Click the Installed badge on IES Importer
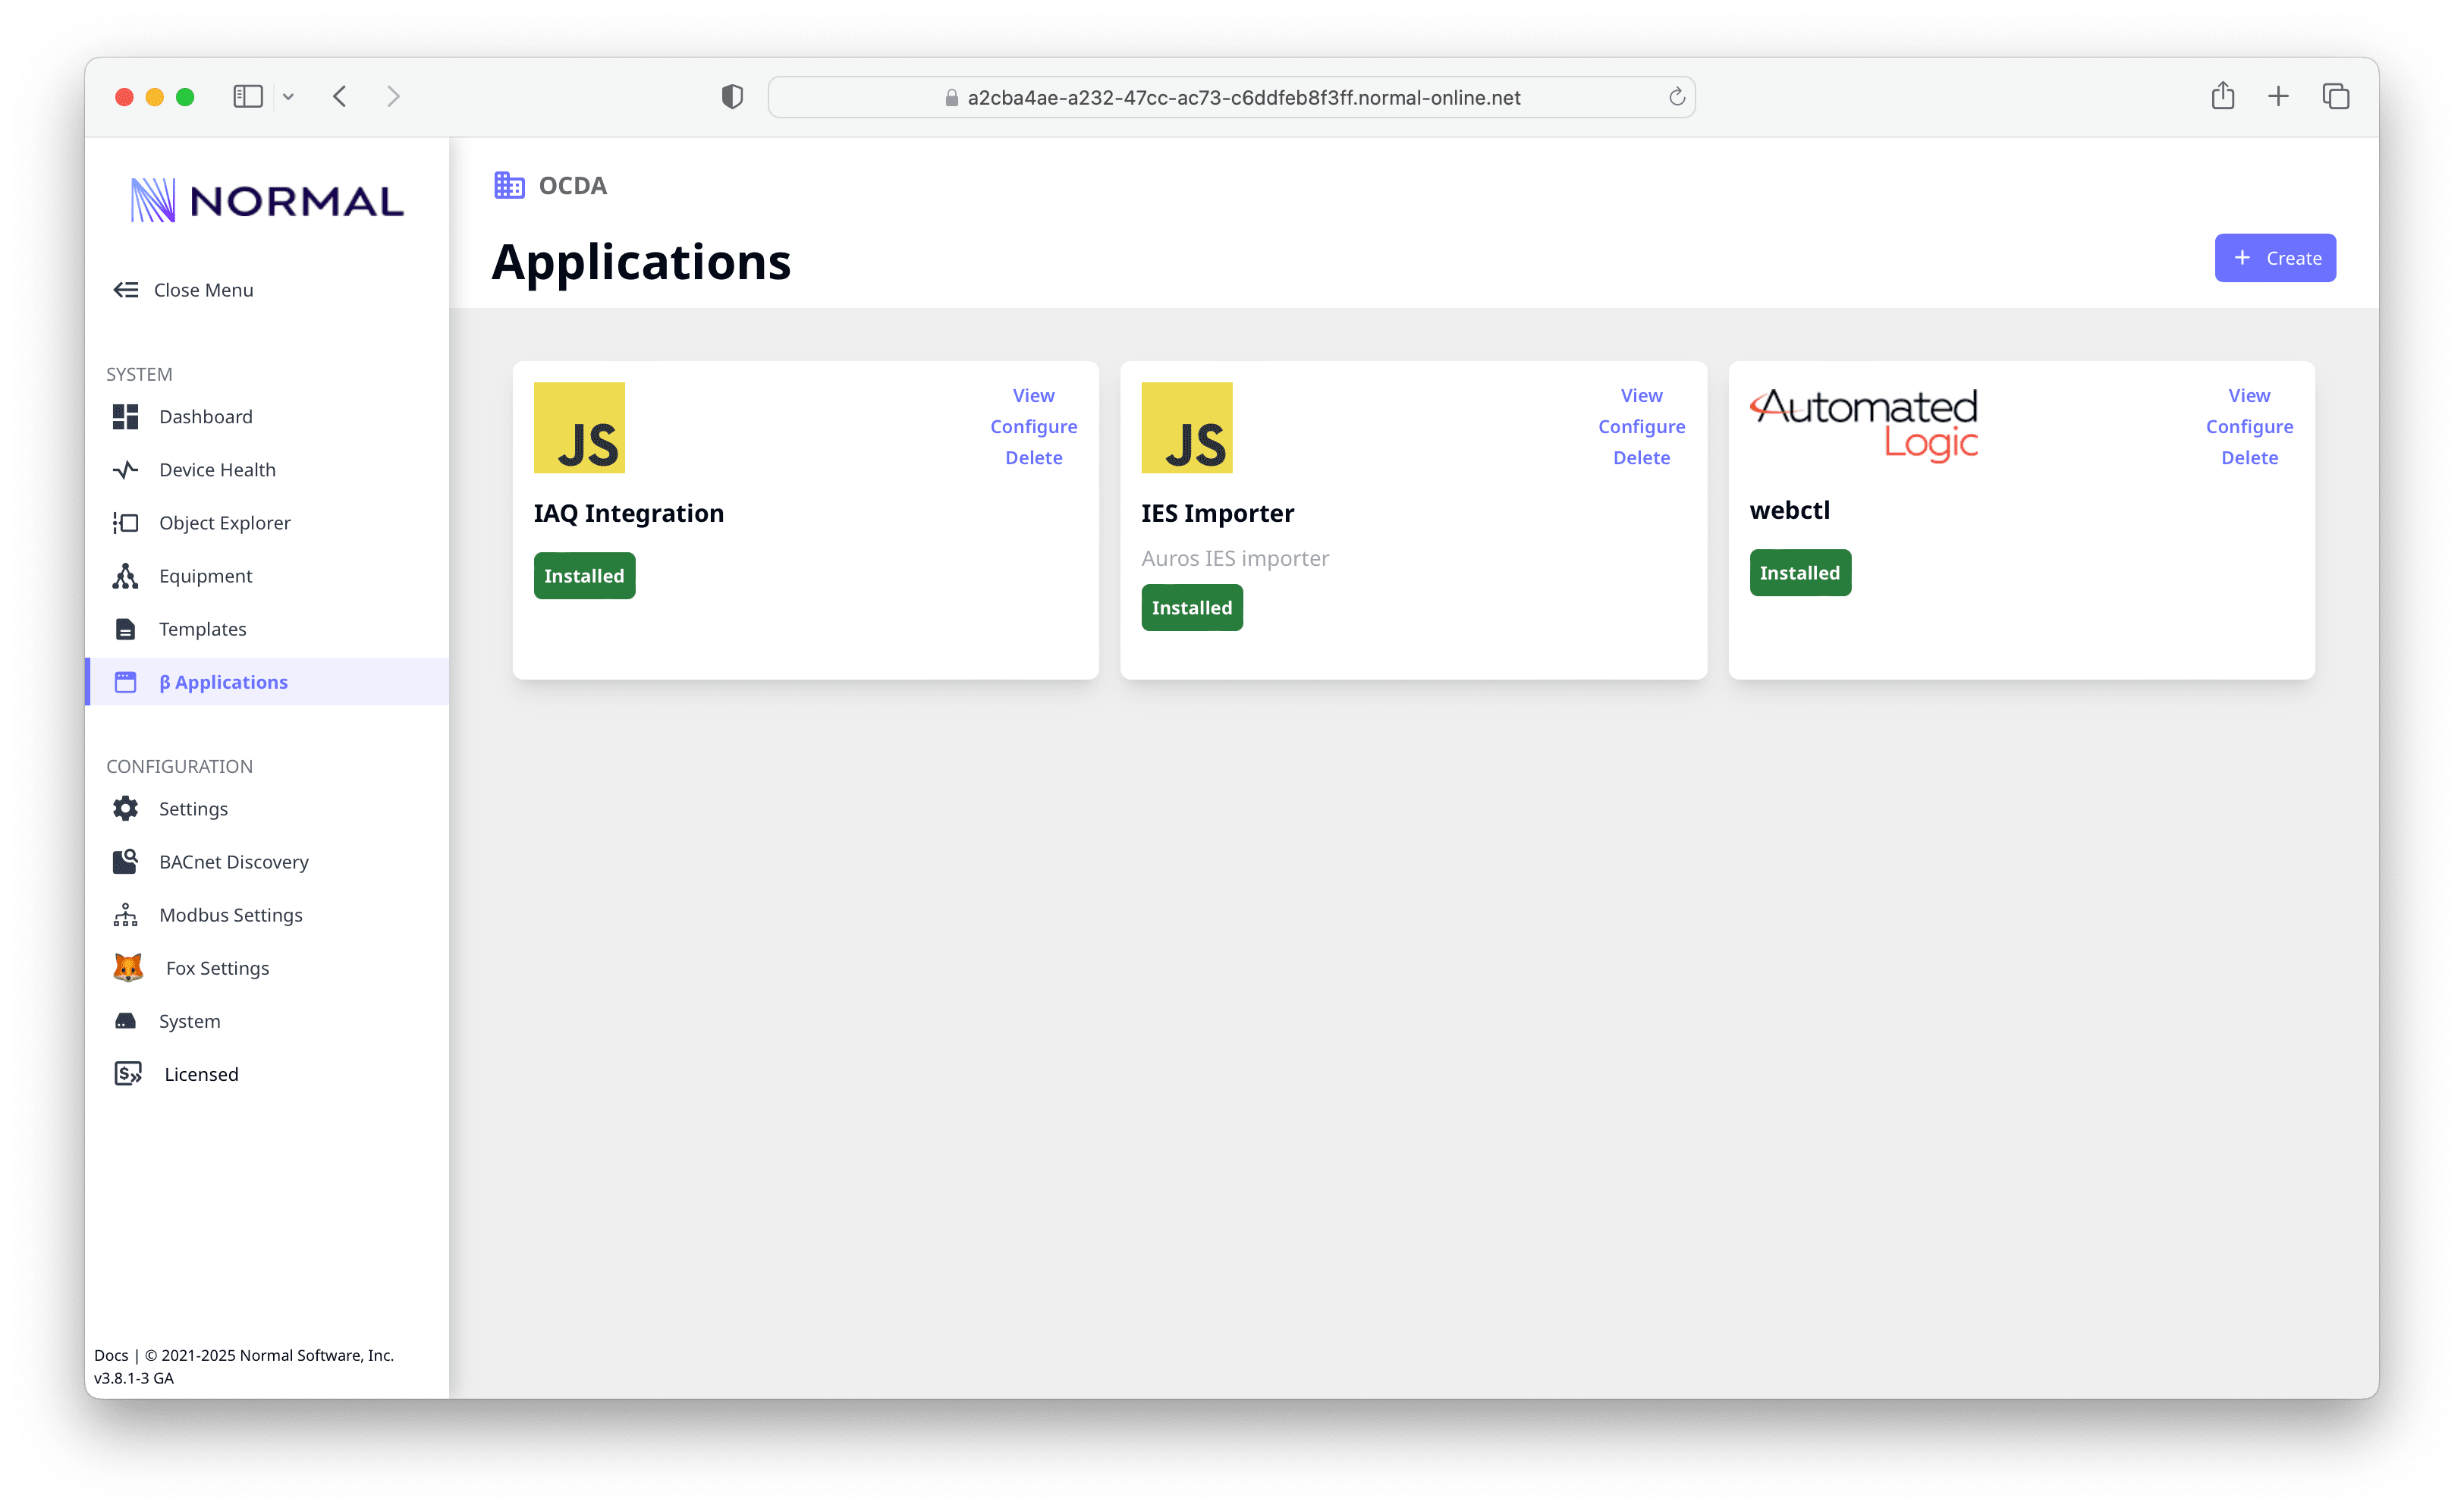 [x=1192, y=607]
